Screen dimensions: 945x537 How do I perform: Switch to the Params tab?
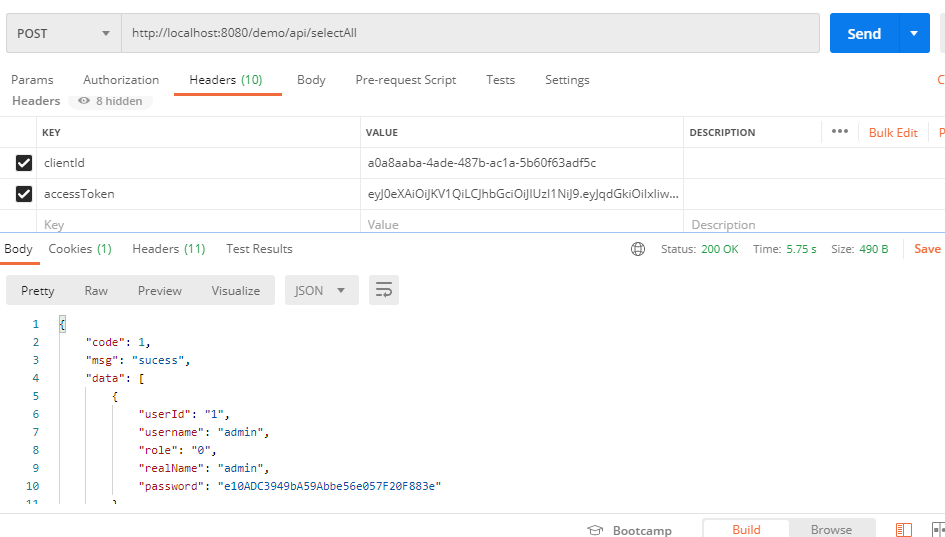[x=32, y=80]
